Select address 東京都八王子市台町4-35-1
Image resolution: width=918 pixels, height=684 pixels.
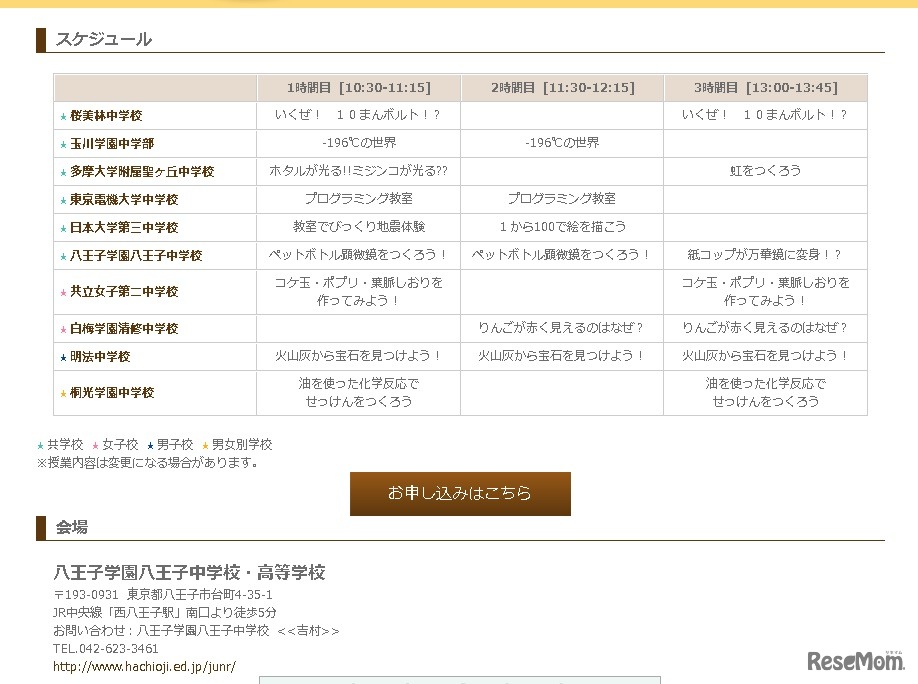[200, 594]
